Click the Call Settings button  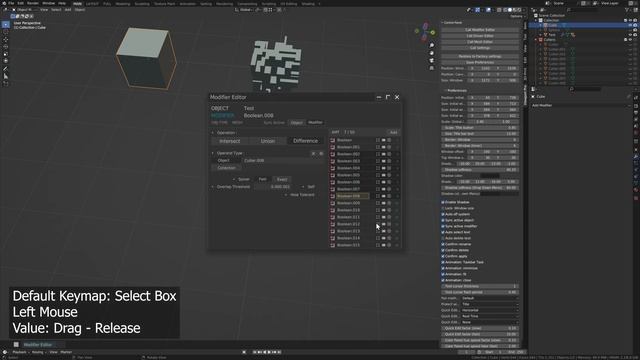click(x=480, y=48)
